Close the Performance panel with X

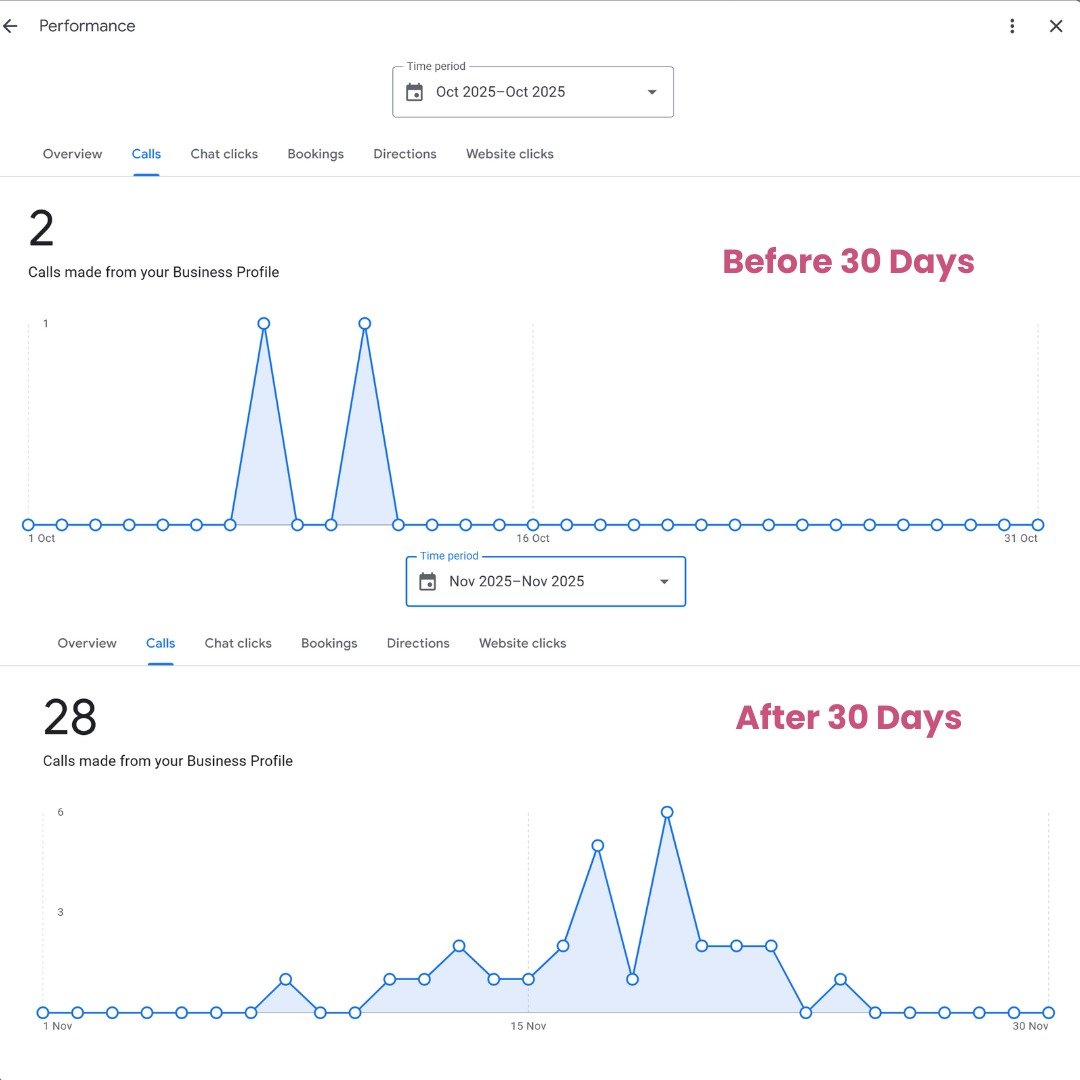[1056, 27]
